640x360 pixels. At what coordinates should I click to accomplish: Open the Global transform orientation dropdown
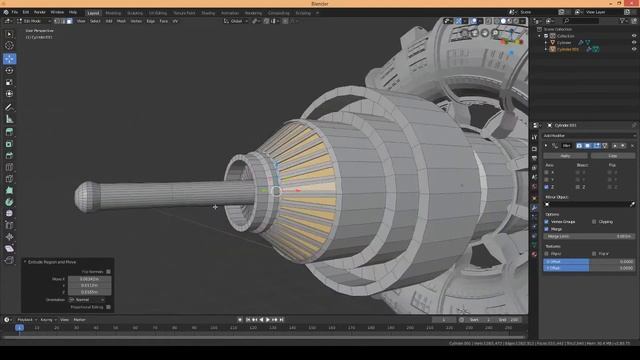coord(236,21)
